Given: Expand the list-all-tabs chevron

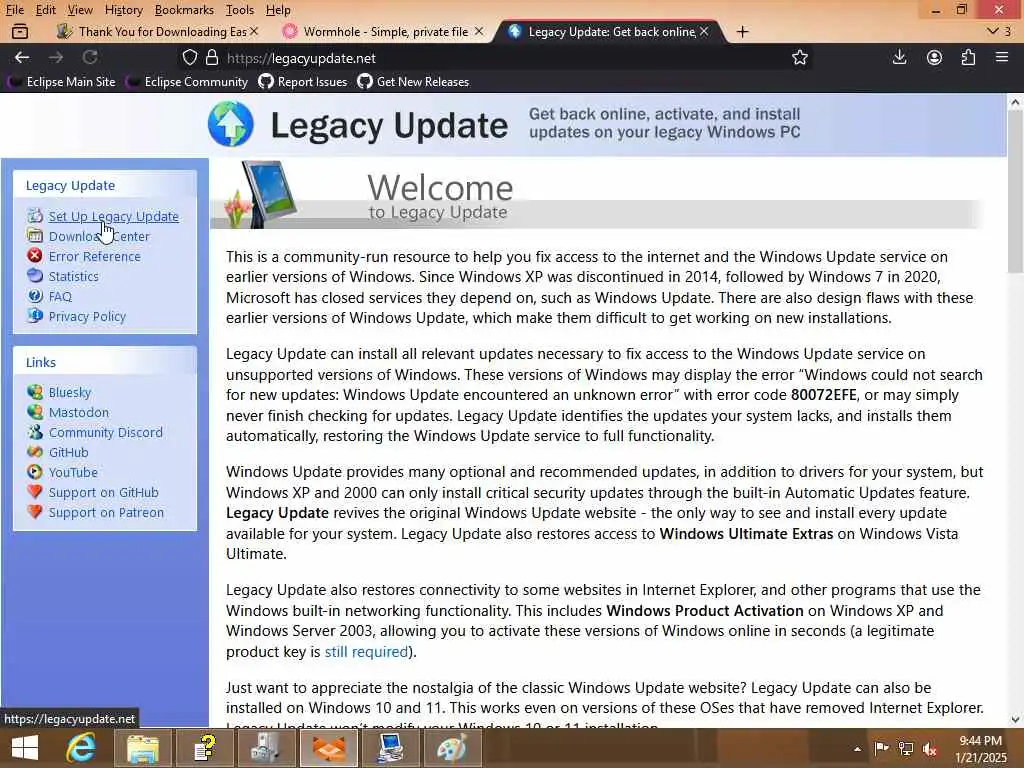Looking at the screenshot, I should tap(992, 31).
